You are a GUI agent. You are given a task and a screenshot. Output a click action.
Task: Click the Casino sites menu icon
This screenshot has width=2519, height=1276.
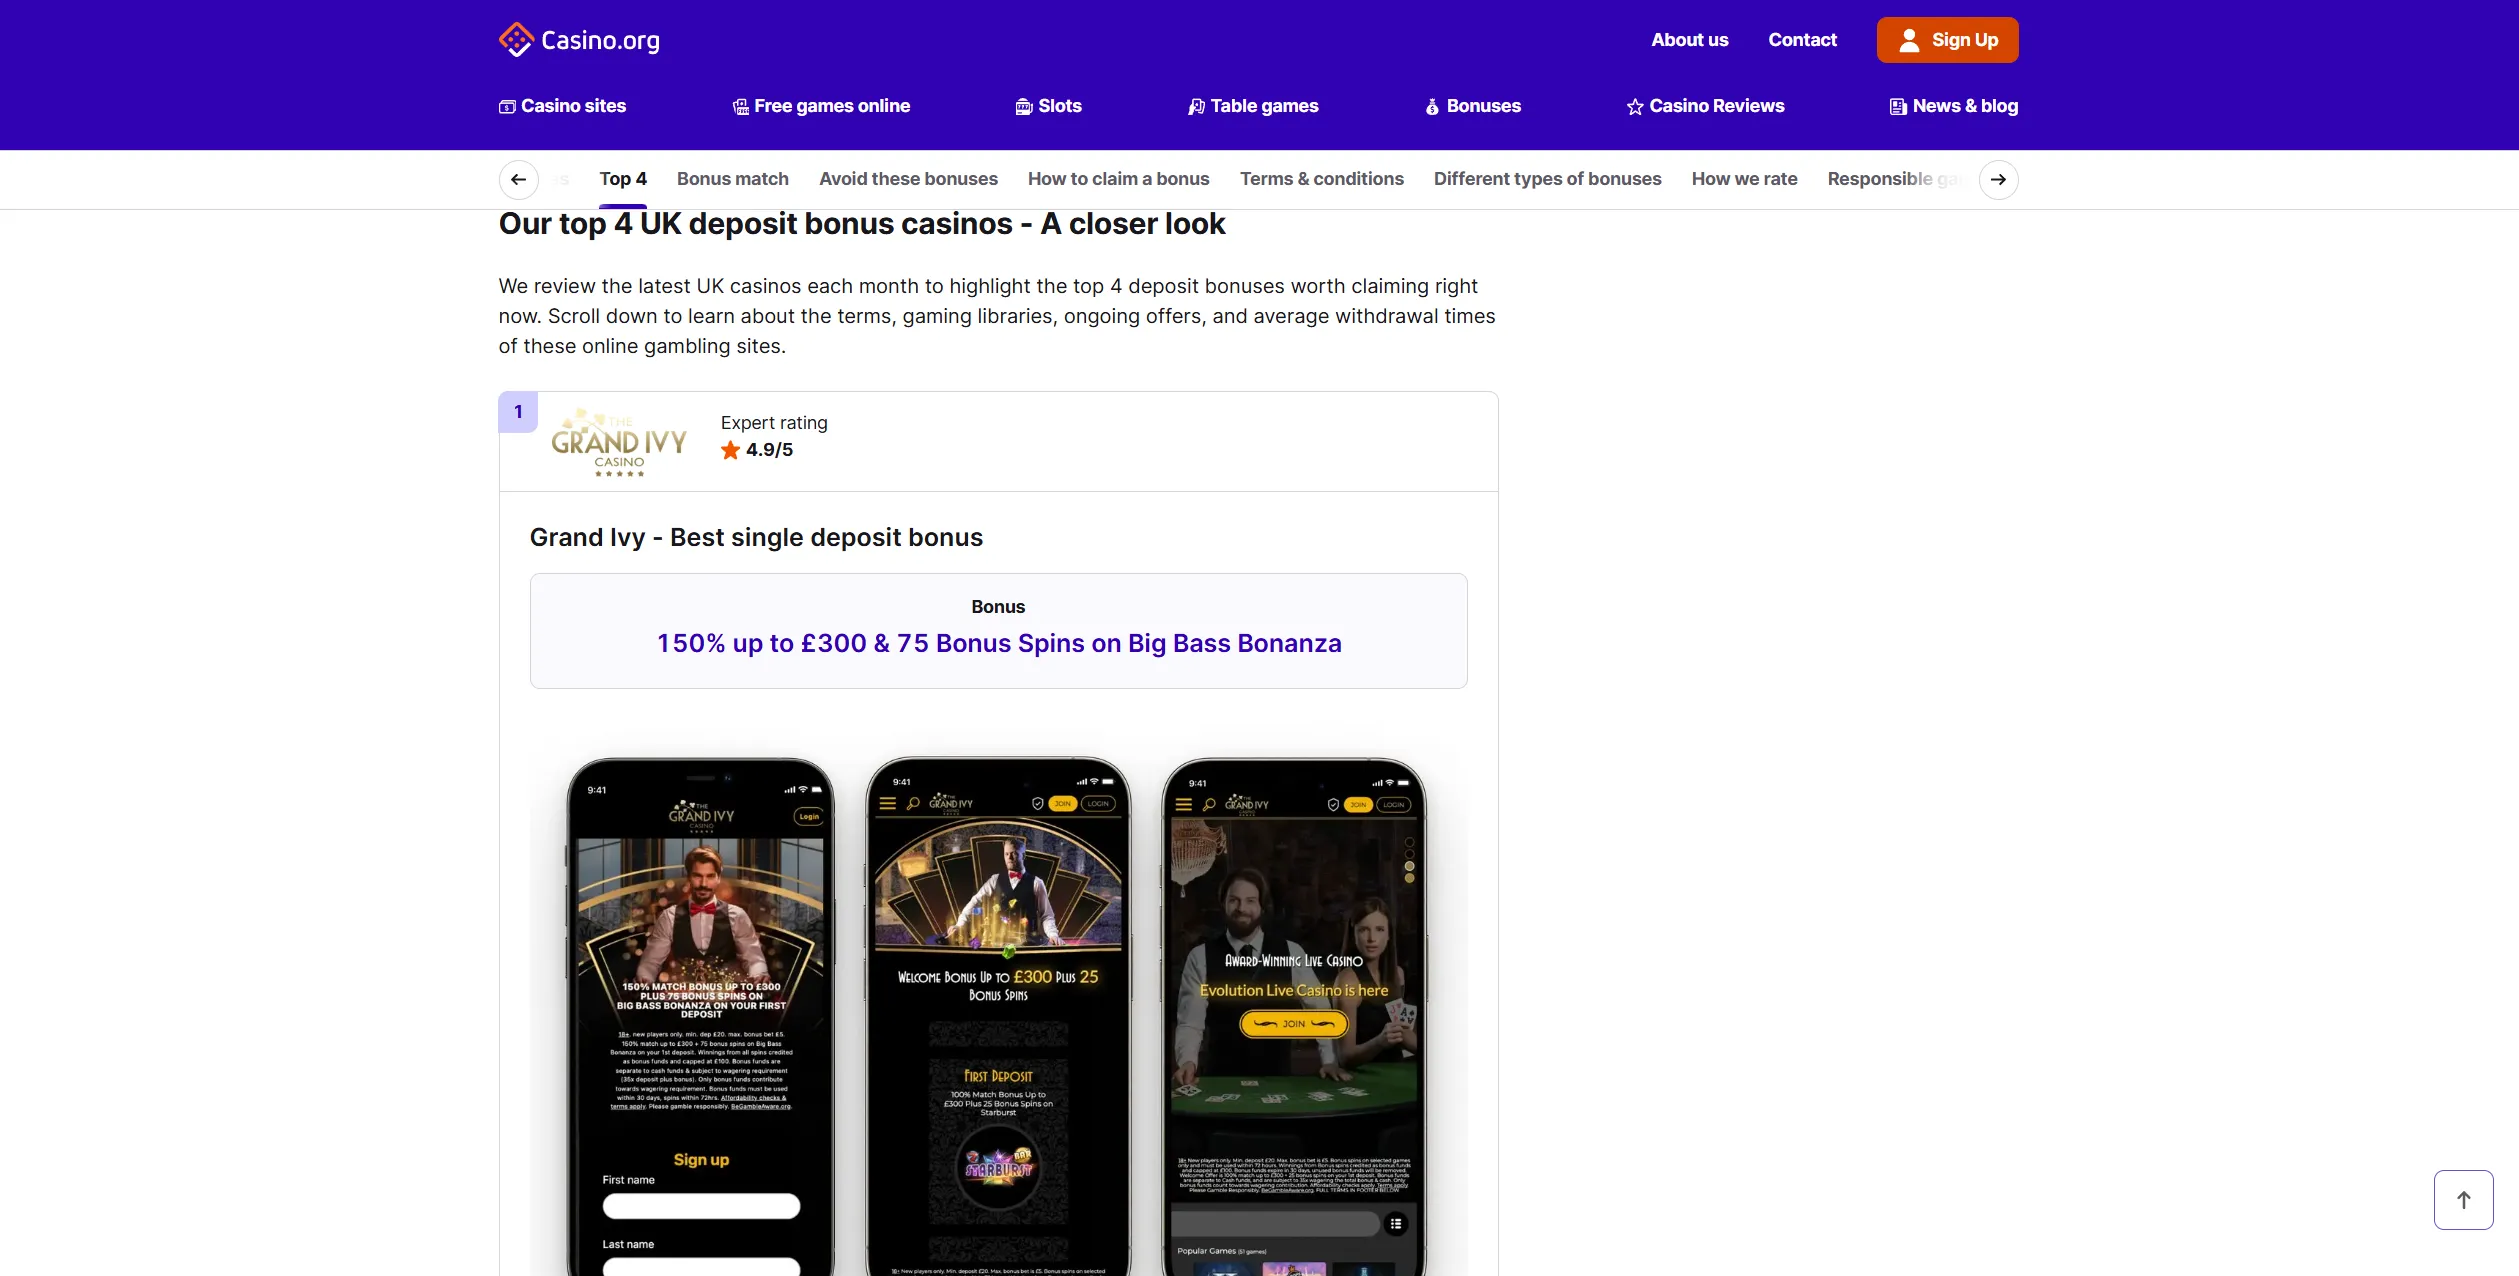click(507, 107)
